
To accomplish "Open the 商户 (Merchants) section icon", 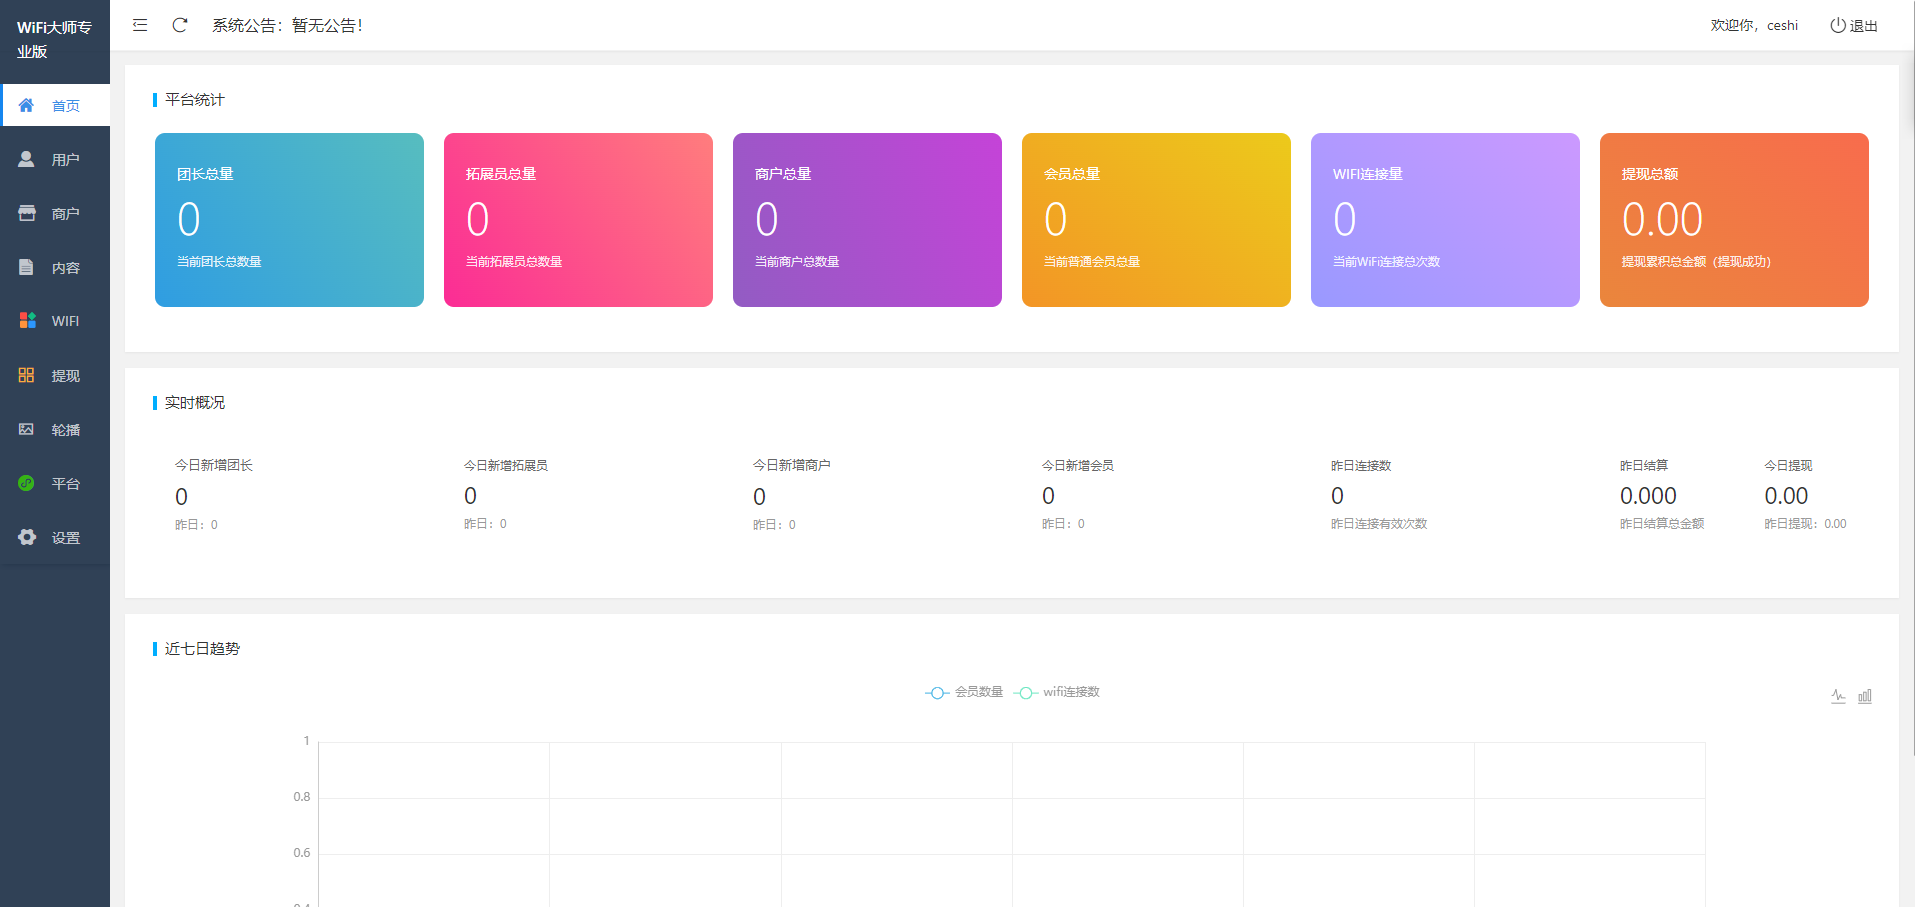I will (26, 212).
